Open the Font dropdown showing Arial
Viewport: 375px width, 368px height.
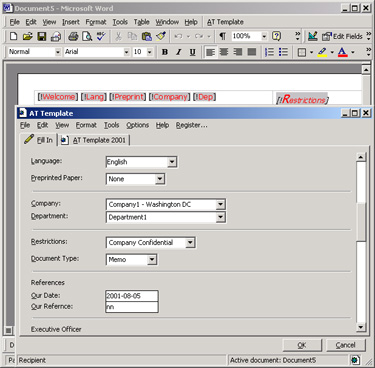coord(126,52)
